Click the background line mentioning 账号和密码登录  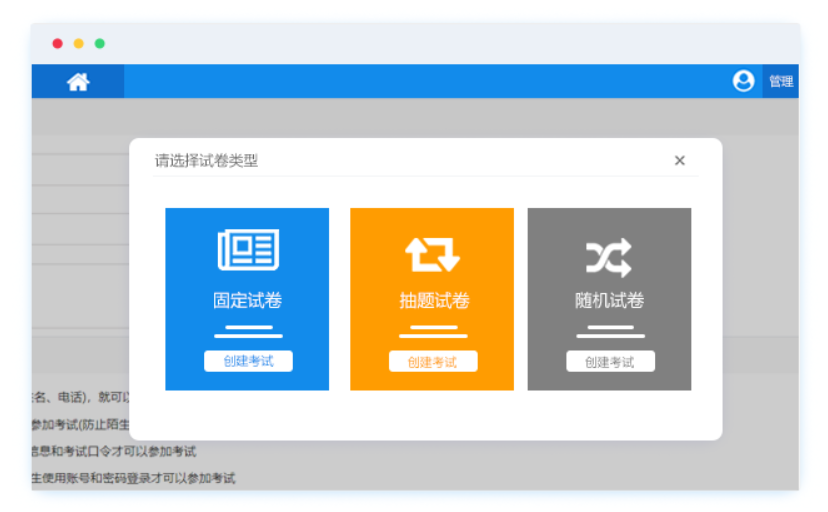(x=133, y=478)
